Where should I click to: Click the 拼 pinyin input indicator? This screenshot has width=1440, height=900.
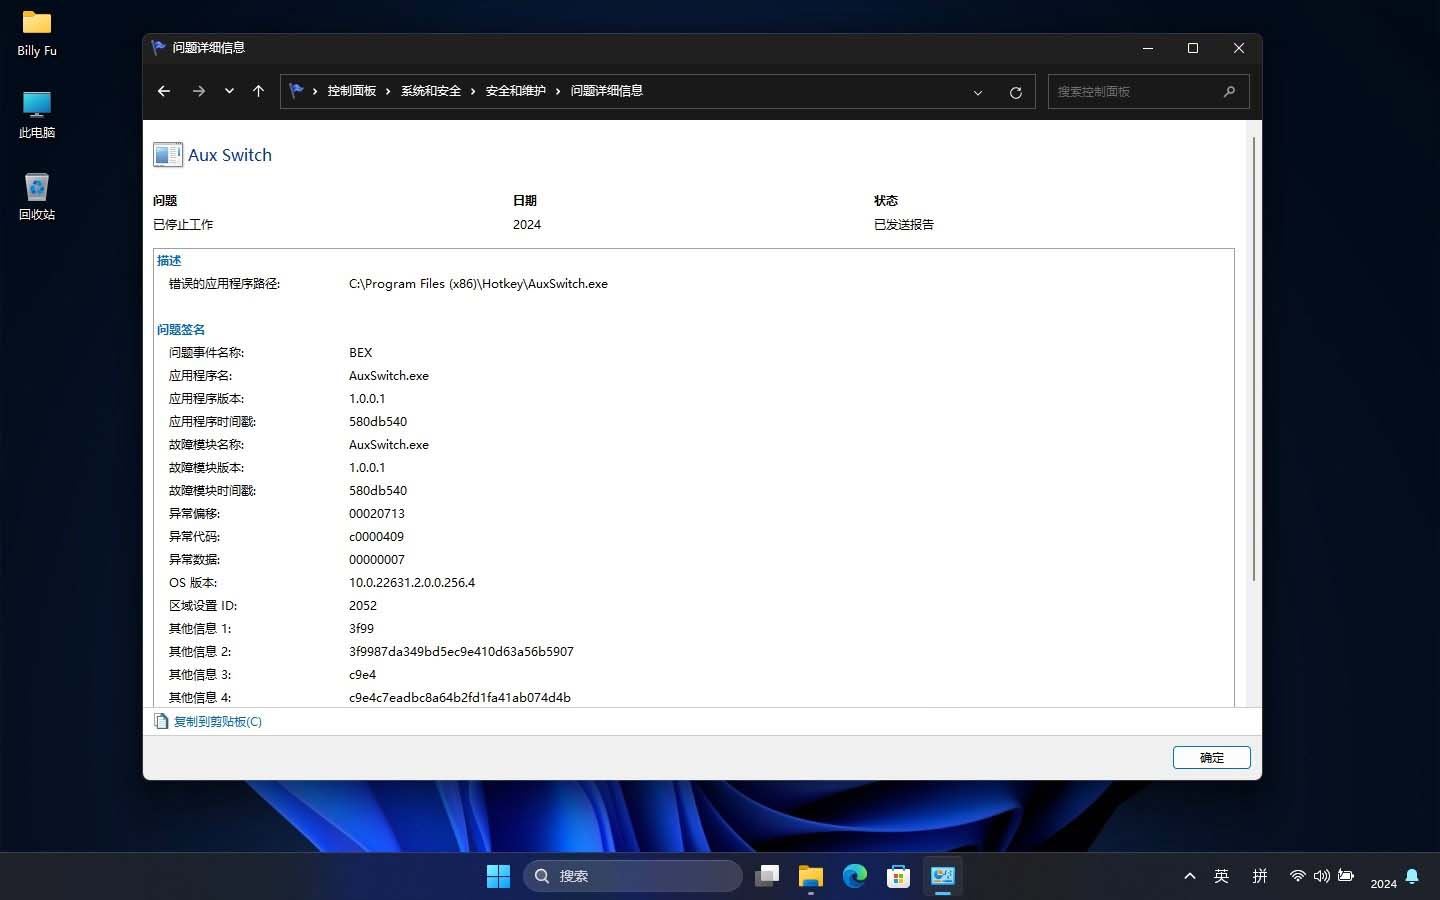1260,876
